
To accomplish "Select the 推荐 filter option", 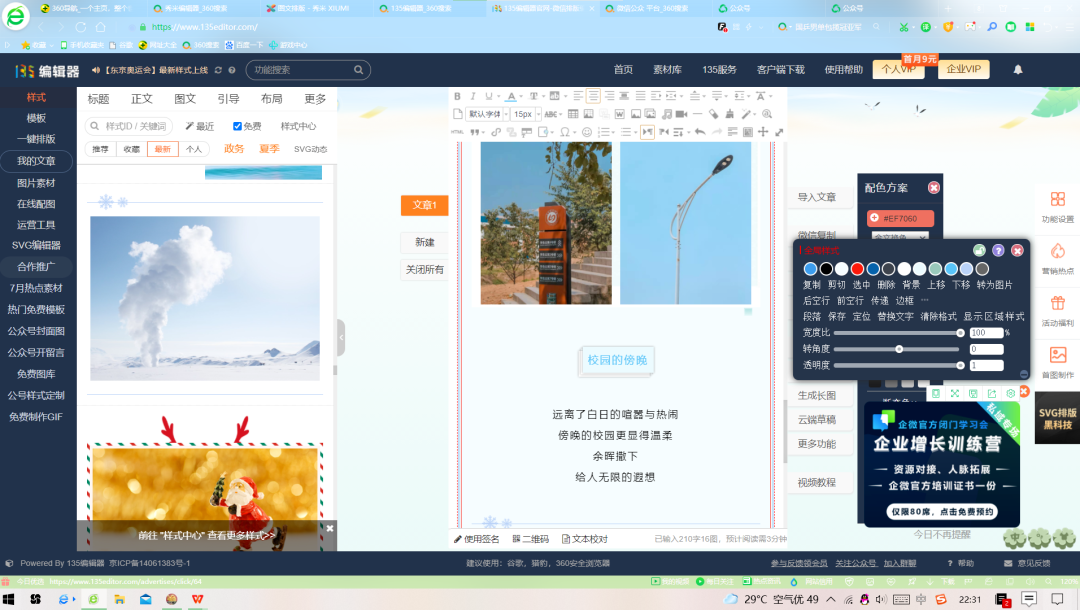I will (x=100, y=149).
